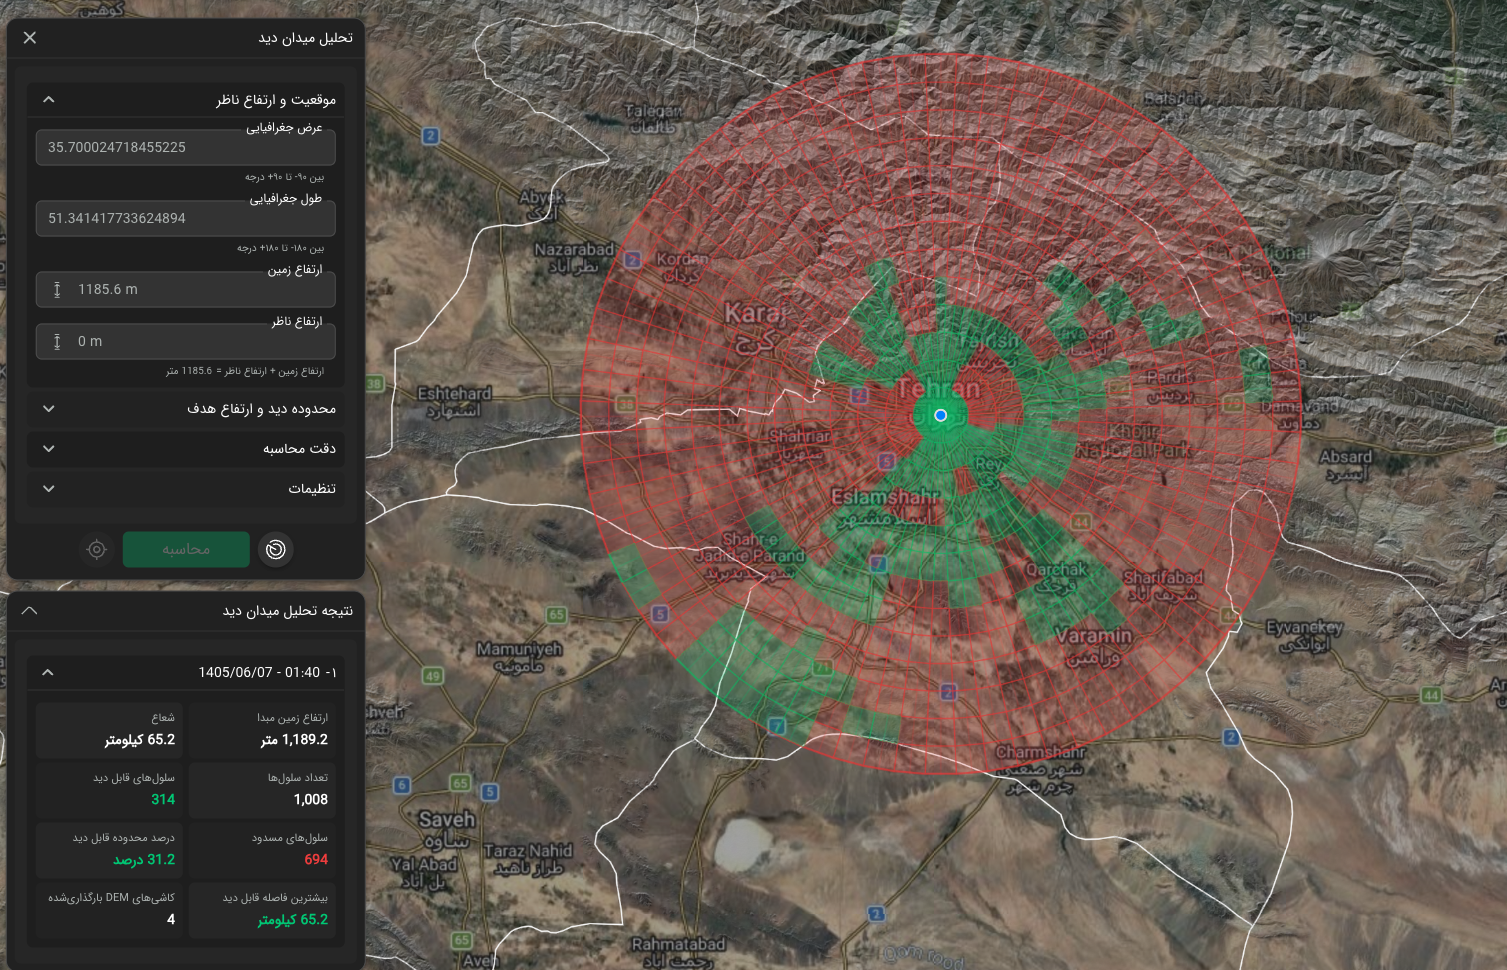Screen dimensions: 1507x970
Task: Click the radar sweep icon button
Action: 276,549
